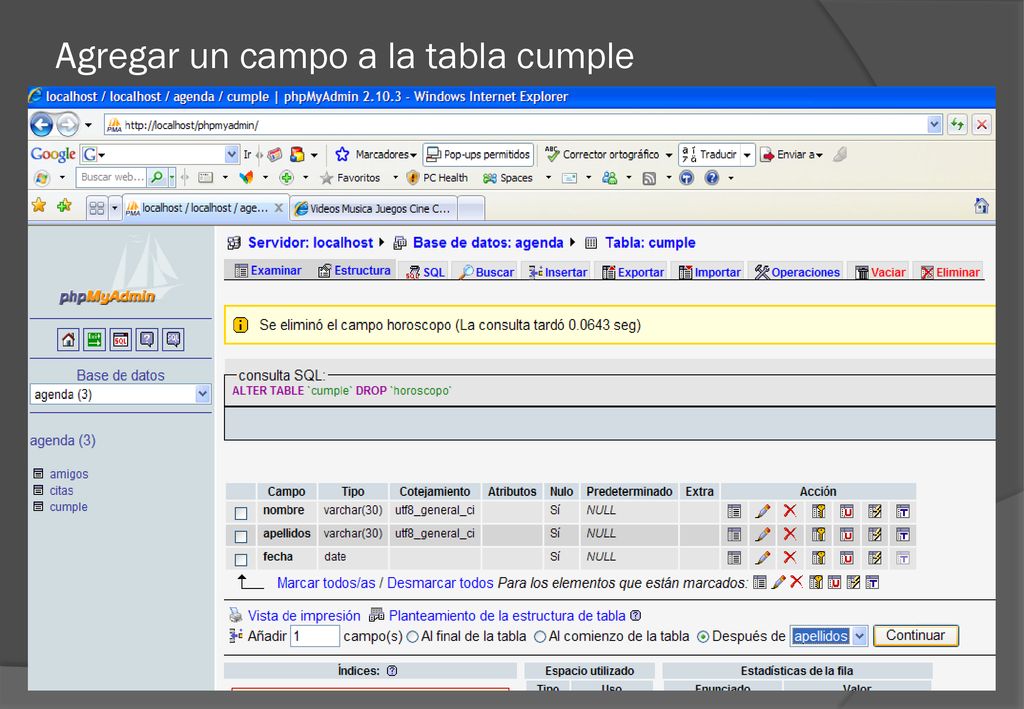
Task: Open the Operaciones tab
Action: coord(797,272)
